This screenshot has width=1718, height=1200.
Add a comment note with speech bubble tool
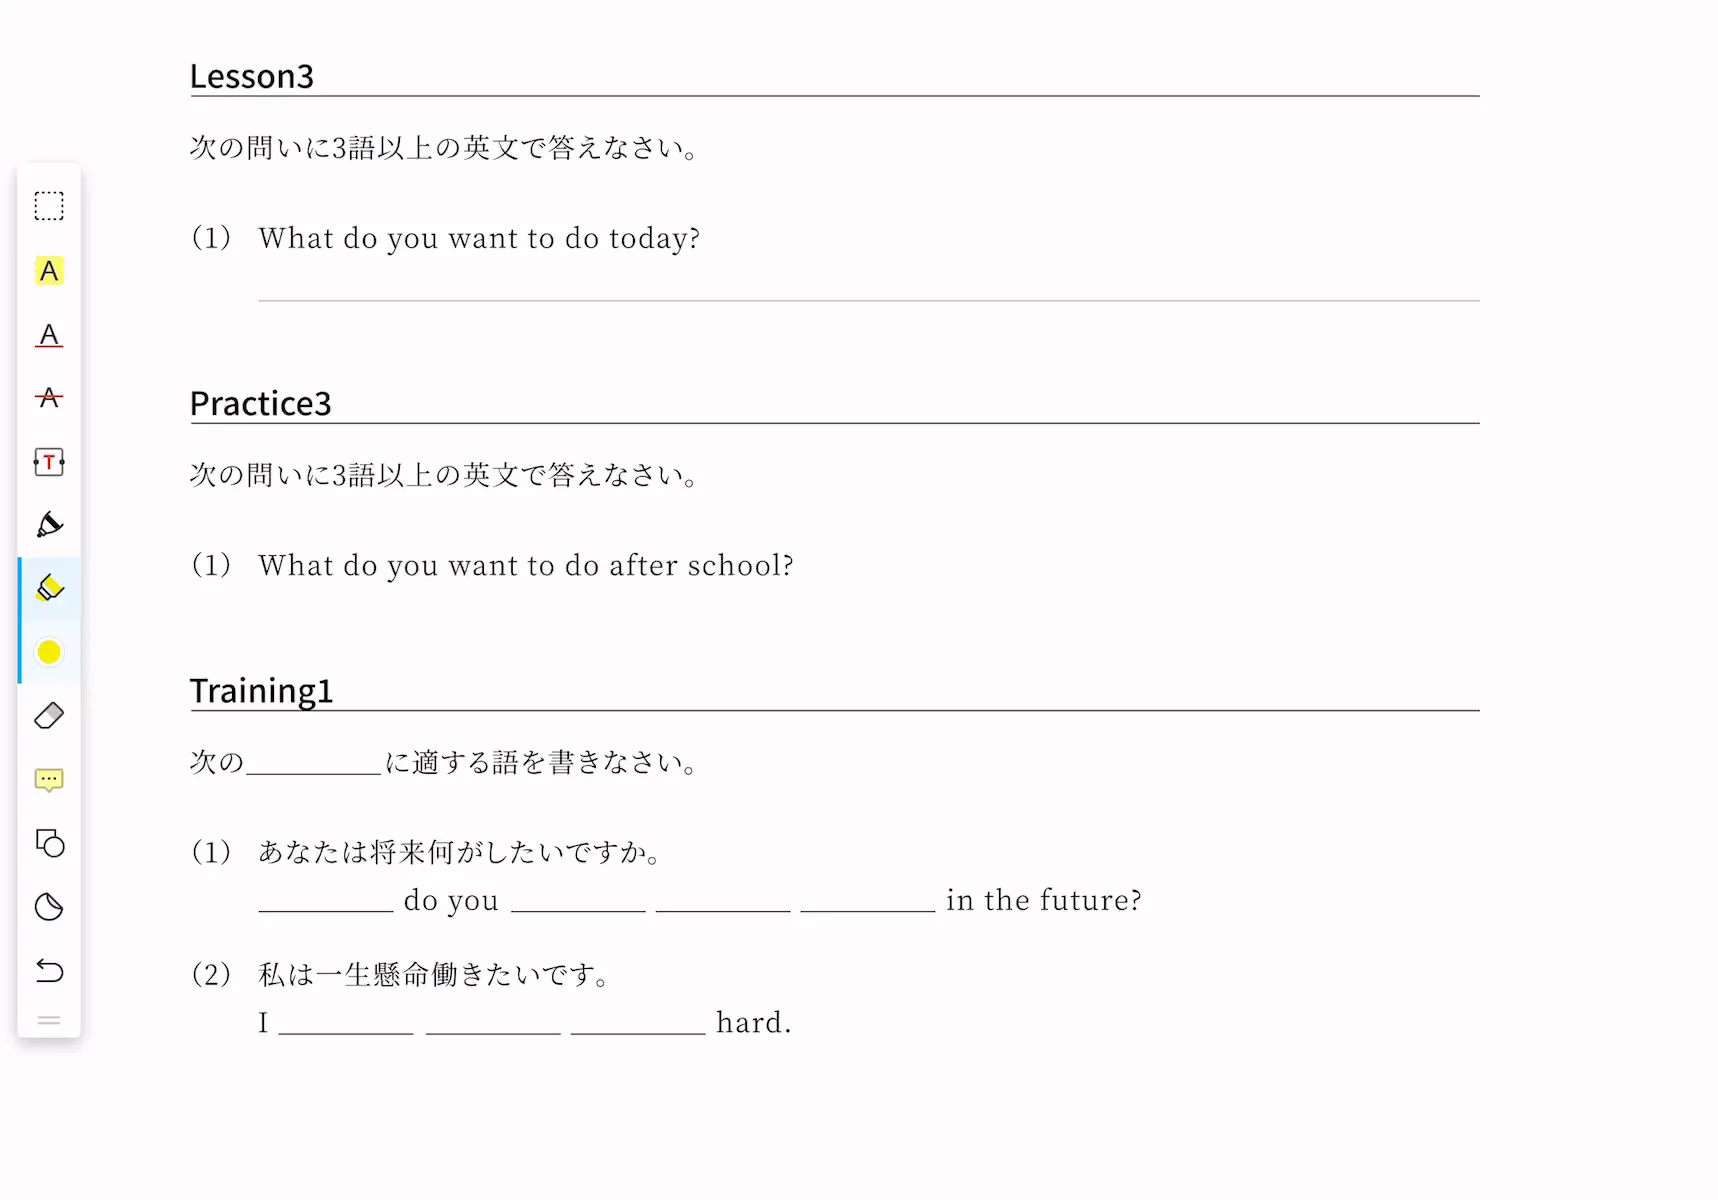(49, 780)
